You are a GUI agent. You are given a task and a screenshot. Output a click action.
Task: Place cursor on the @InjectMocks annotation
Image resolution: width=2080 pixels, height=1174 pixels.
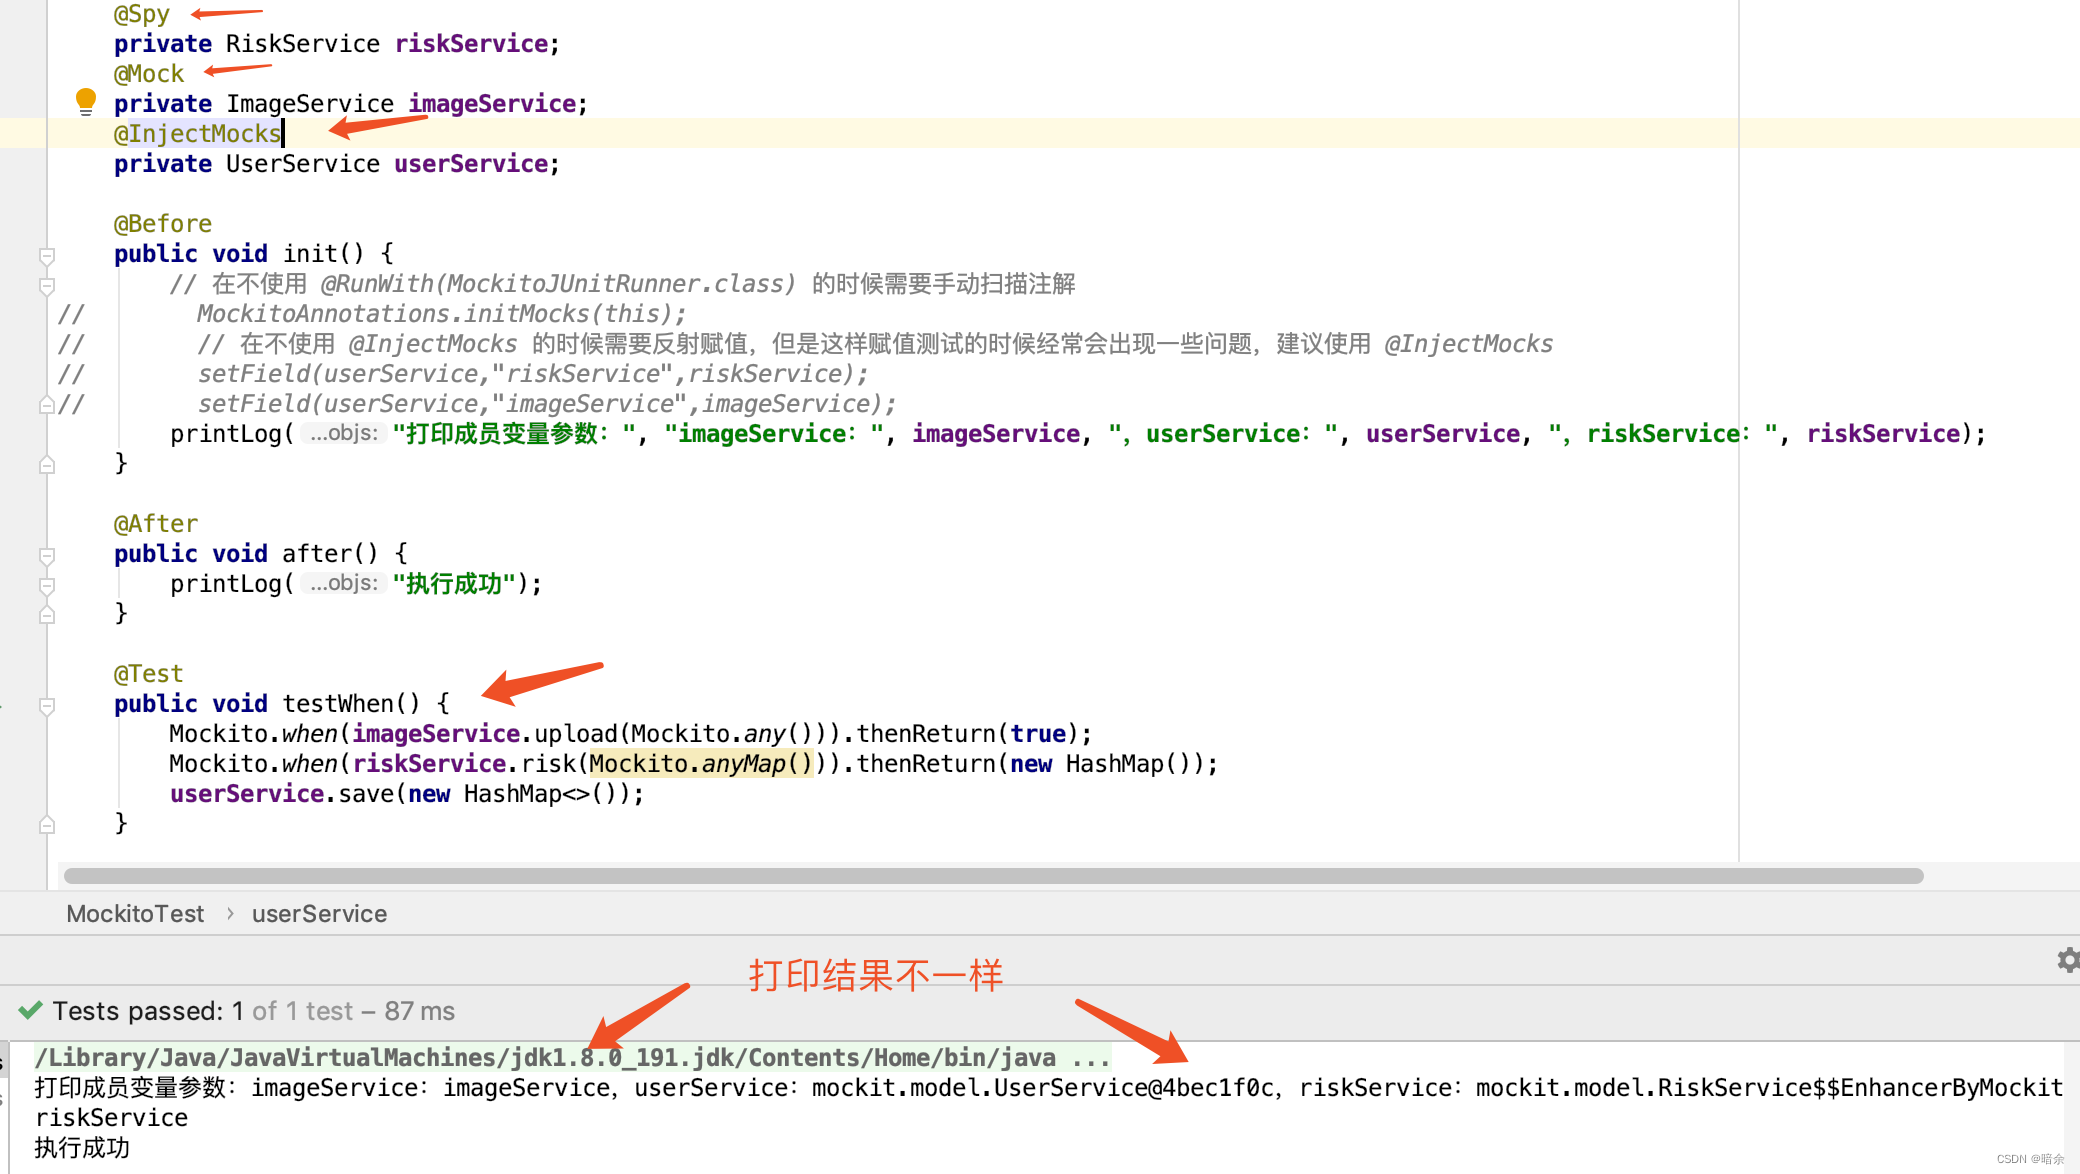coord(198,133)
